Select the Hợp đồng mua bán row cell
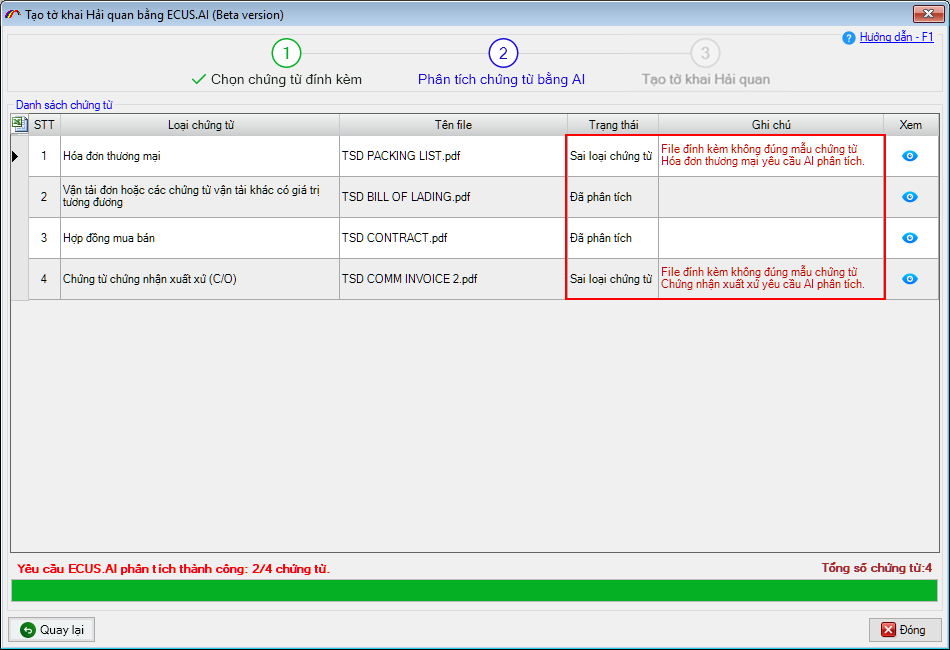Screen dimensions: 950x650 click(200, 238)
